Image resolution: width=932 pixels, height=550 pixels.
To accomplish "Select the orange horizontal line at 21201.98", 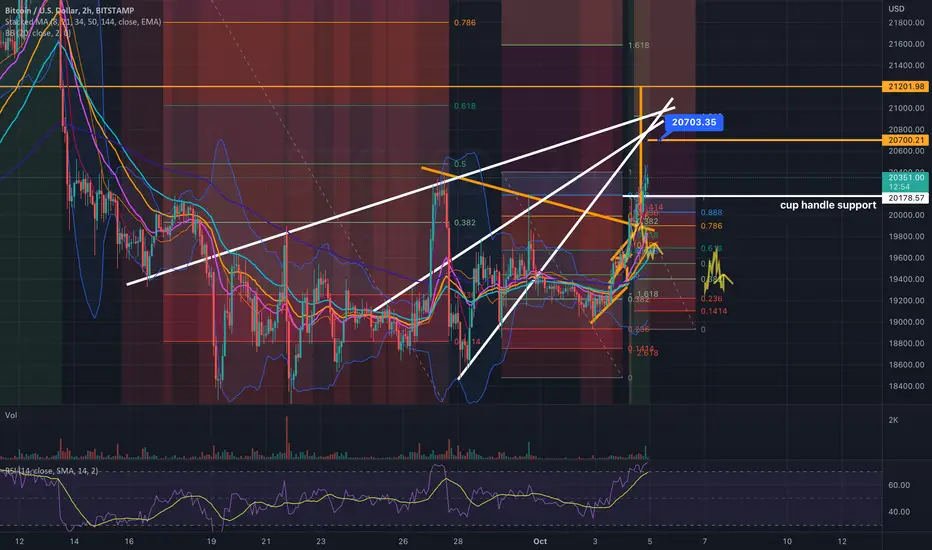I will pyautogui.click(x=441, y=87).
